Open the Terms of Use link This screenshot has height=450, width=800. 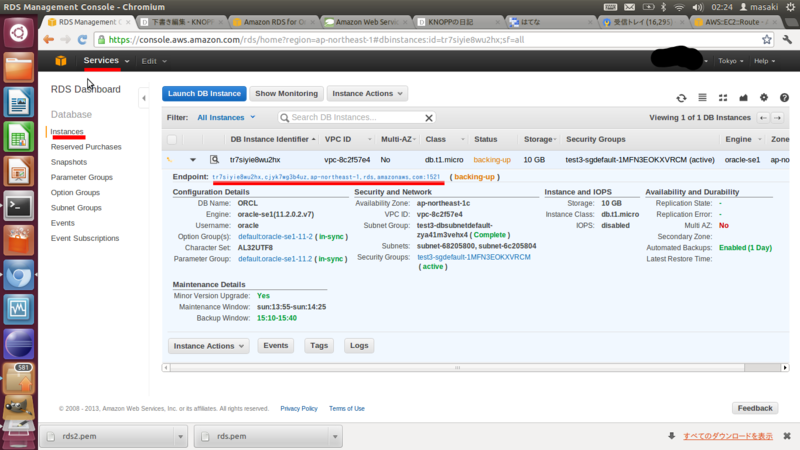347,409
